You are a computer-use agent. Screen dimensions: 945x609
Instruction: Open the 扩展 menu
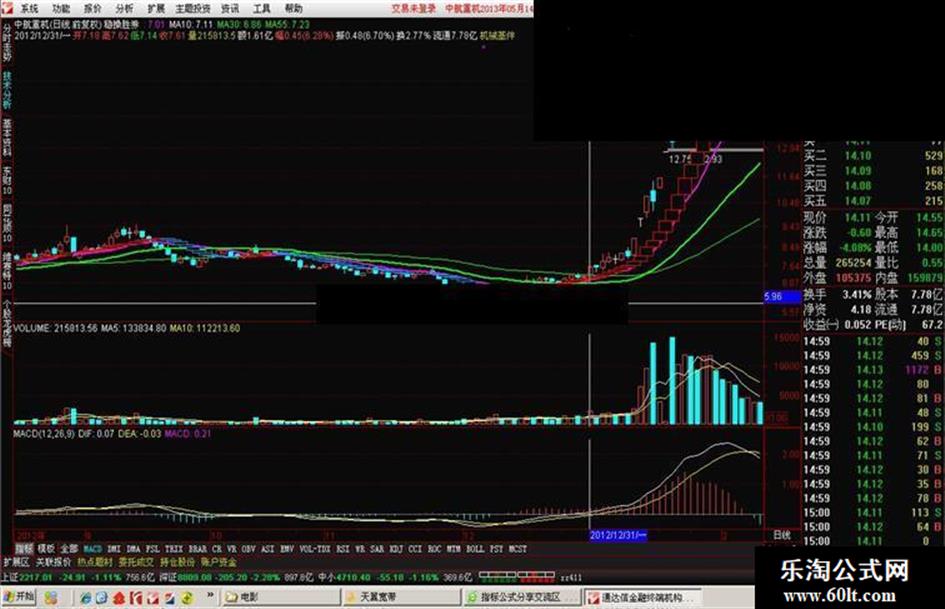click(x=156, y=8)
